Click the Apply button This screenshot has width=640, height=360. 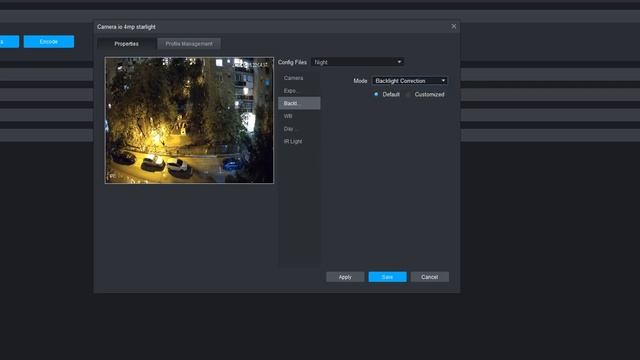point(345,277)
